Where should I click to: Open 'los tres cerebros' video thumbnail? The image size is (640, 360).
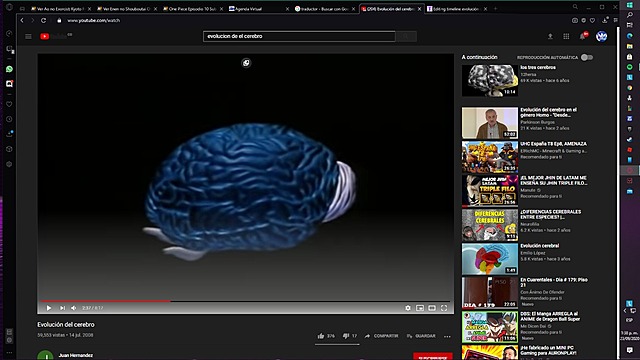(490, 80)
